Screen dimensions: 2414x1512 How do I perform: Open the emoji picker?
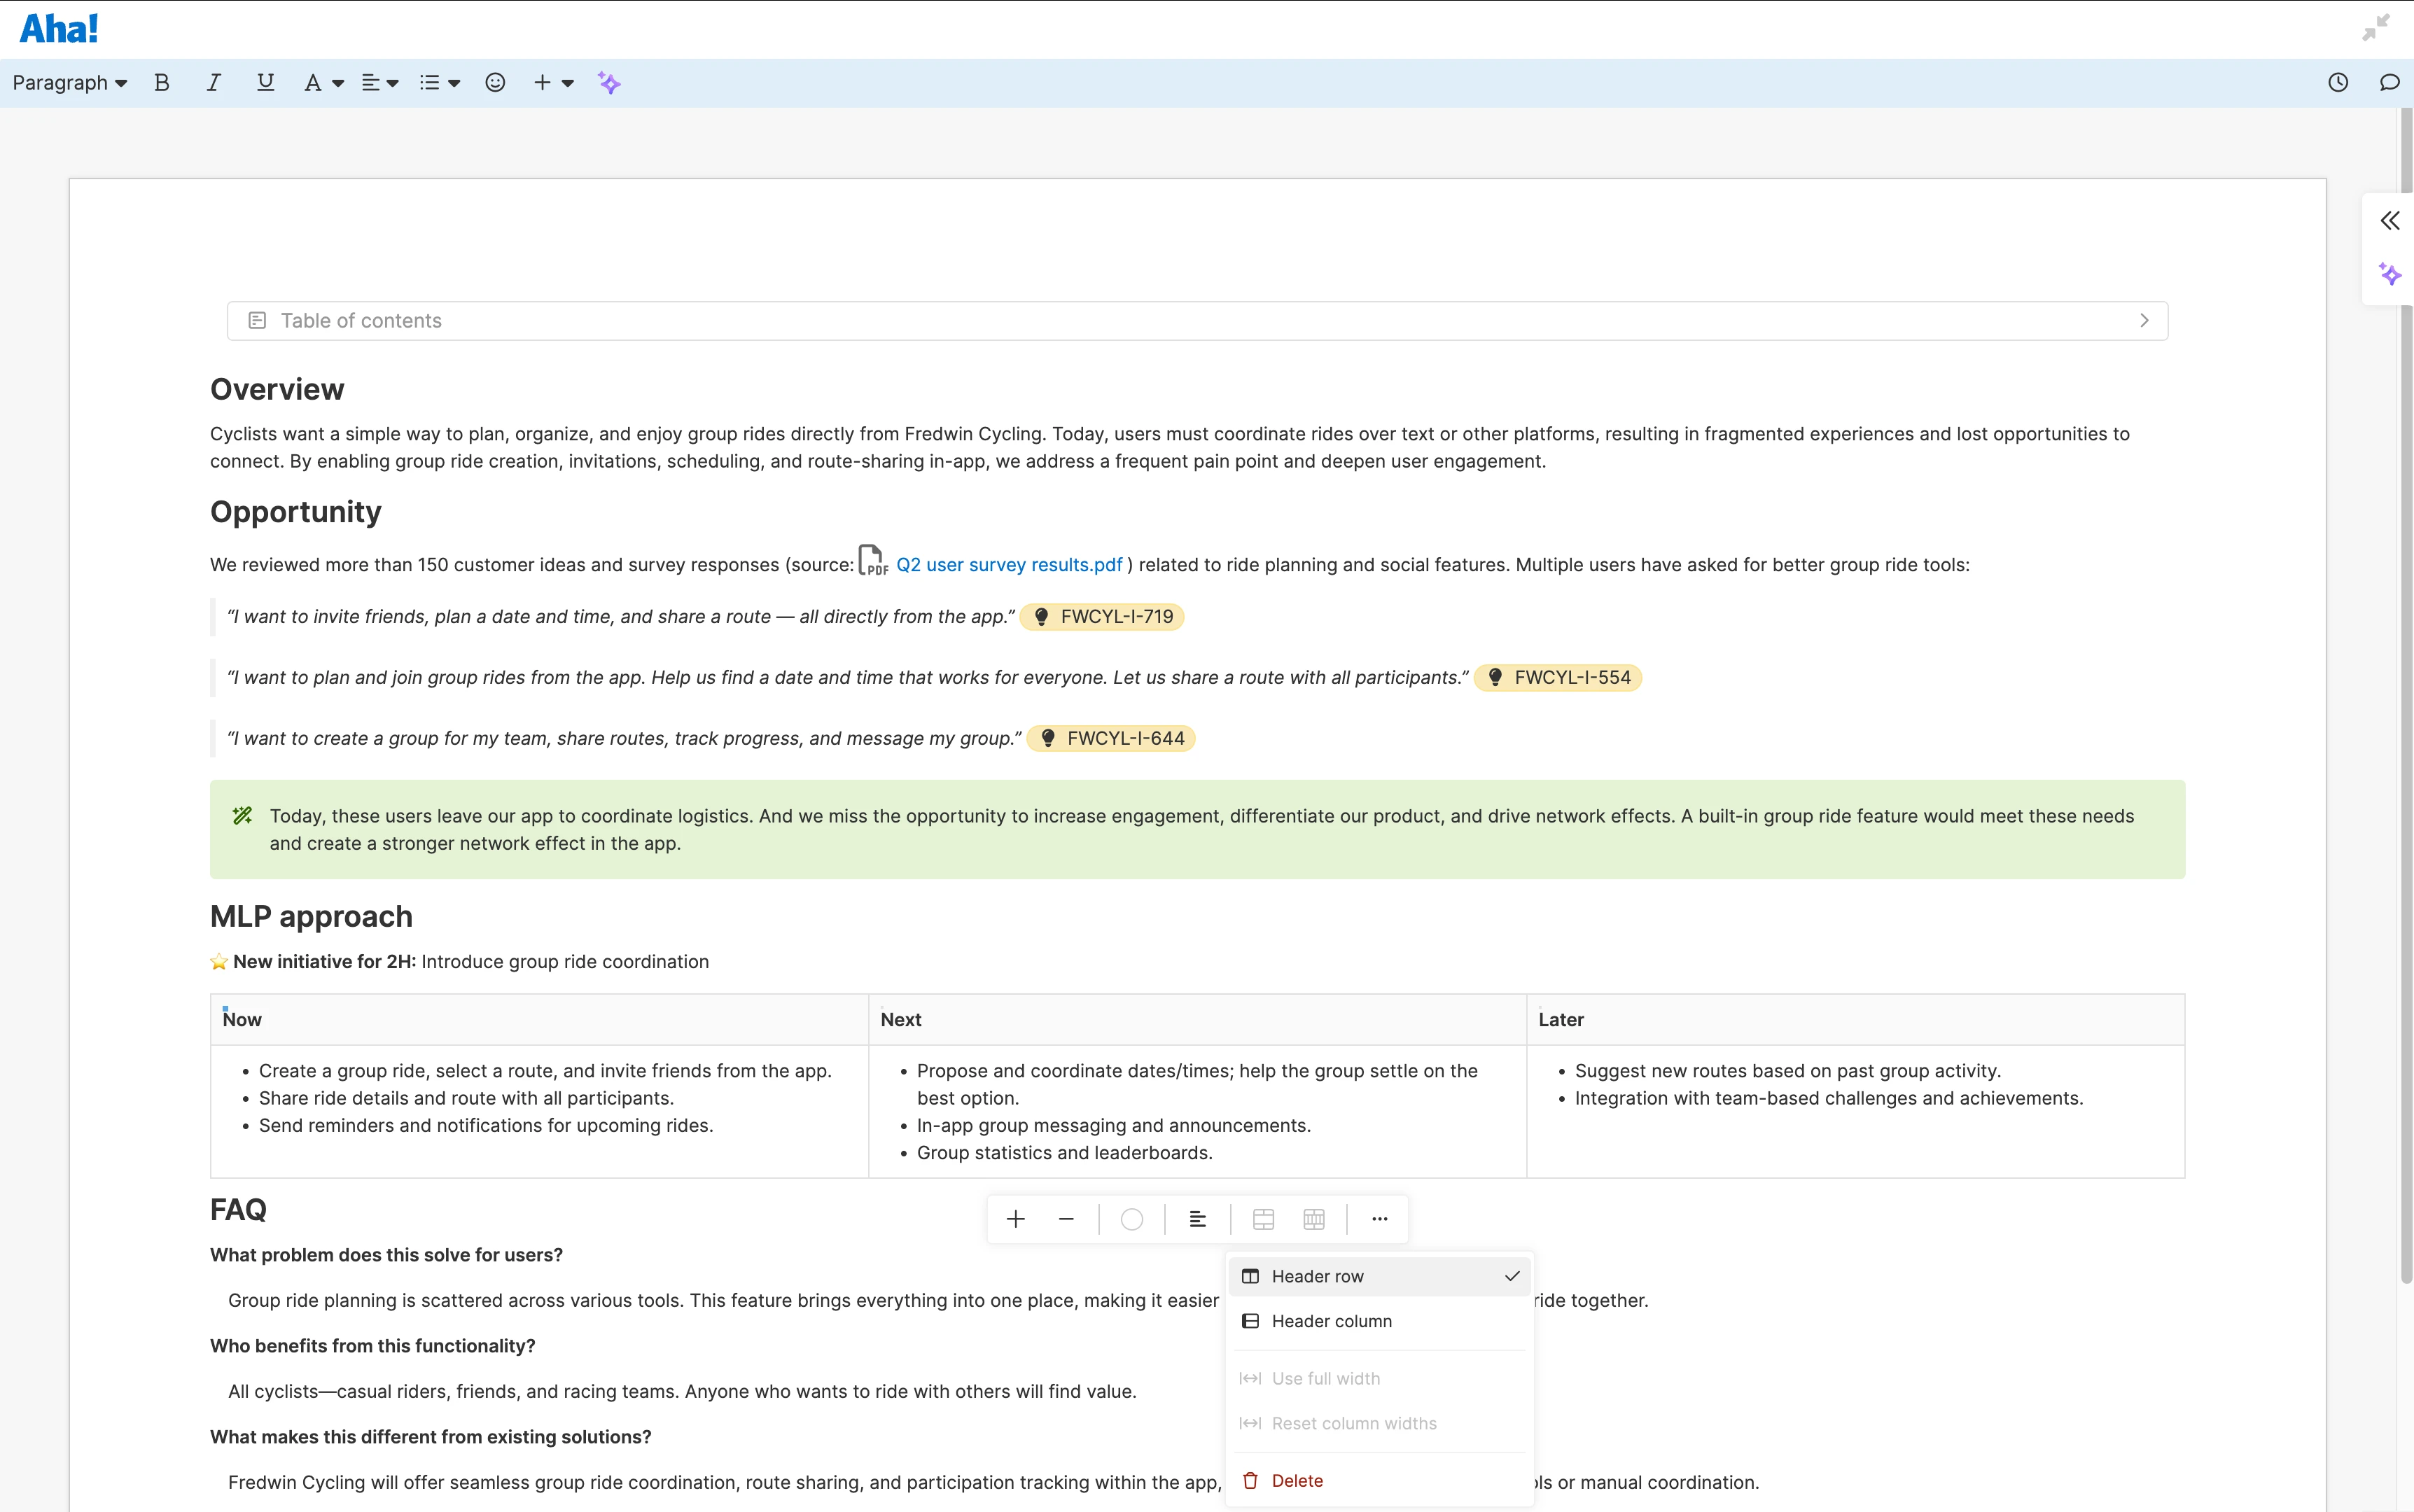coord(495,83)
